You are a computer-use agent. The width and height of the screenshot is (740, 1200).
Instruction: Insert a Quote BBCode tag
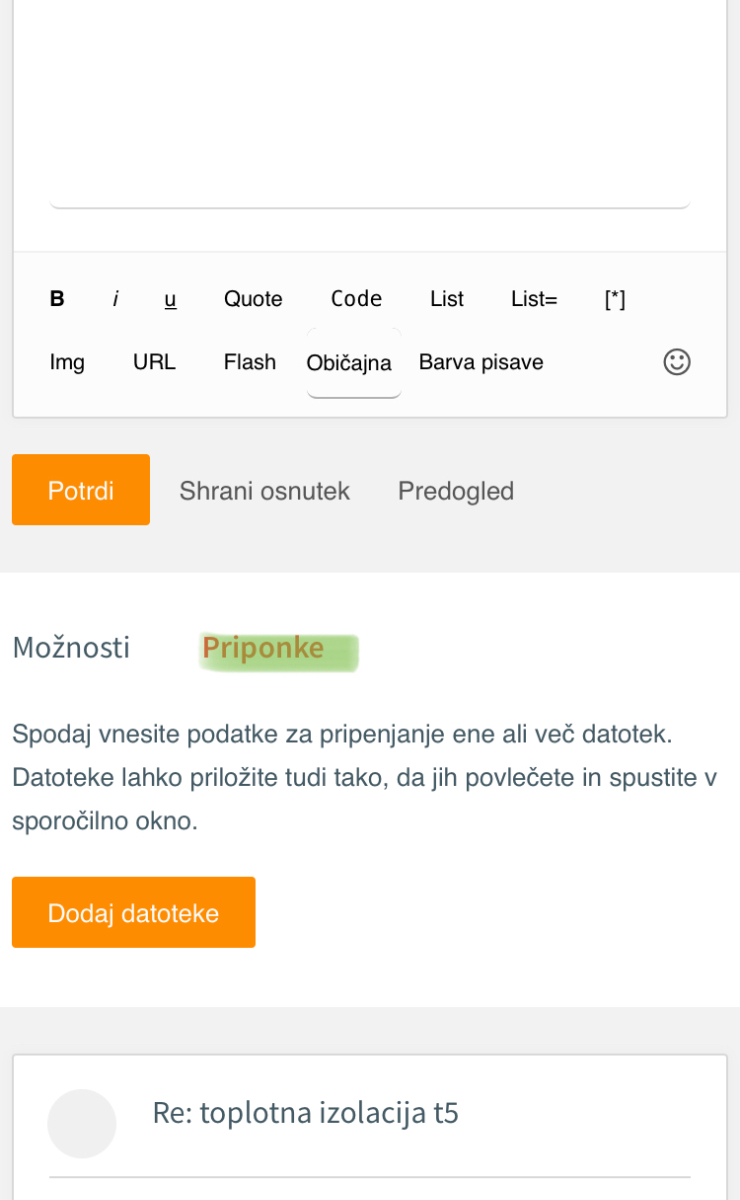point(253,299)
